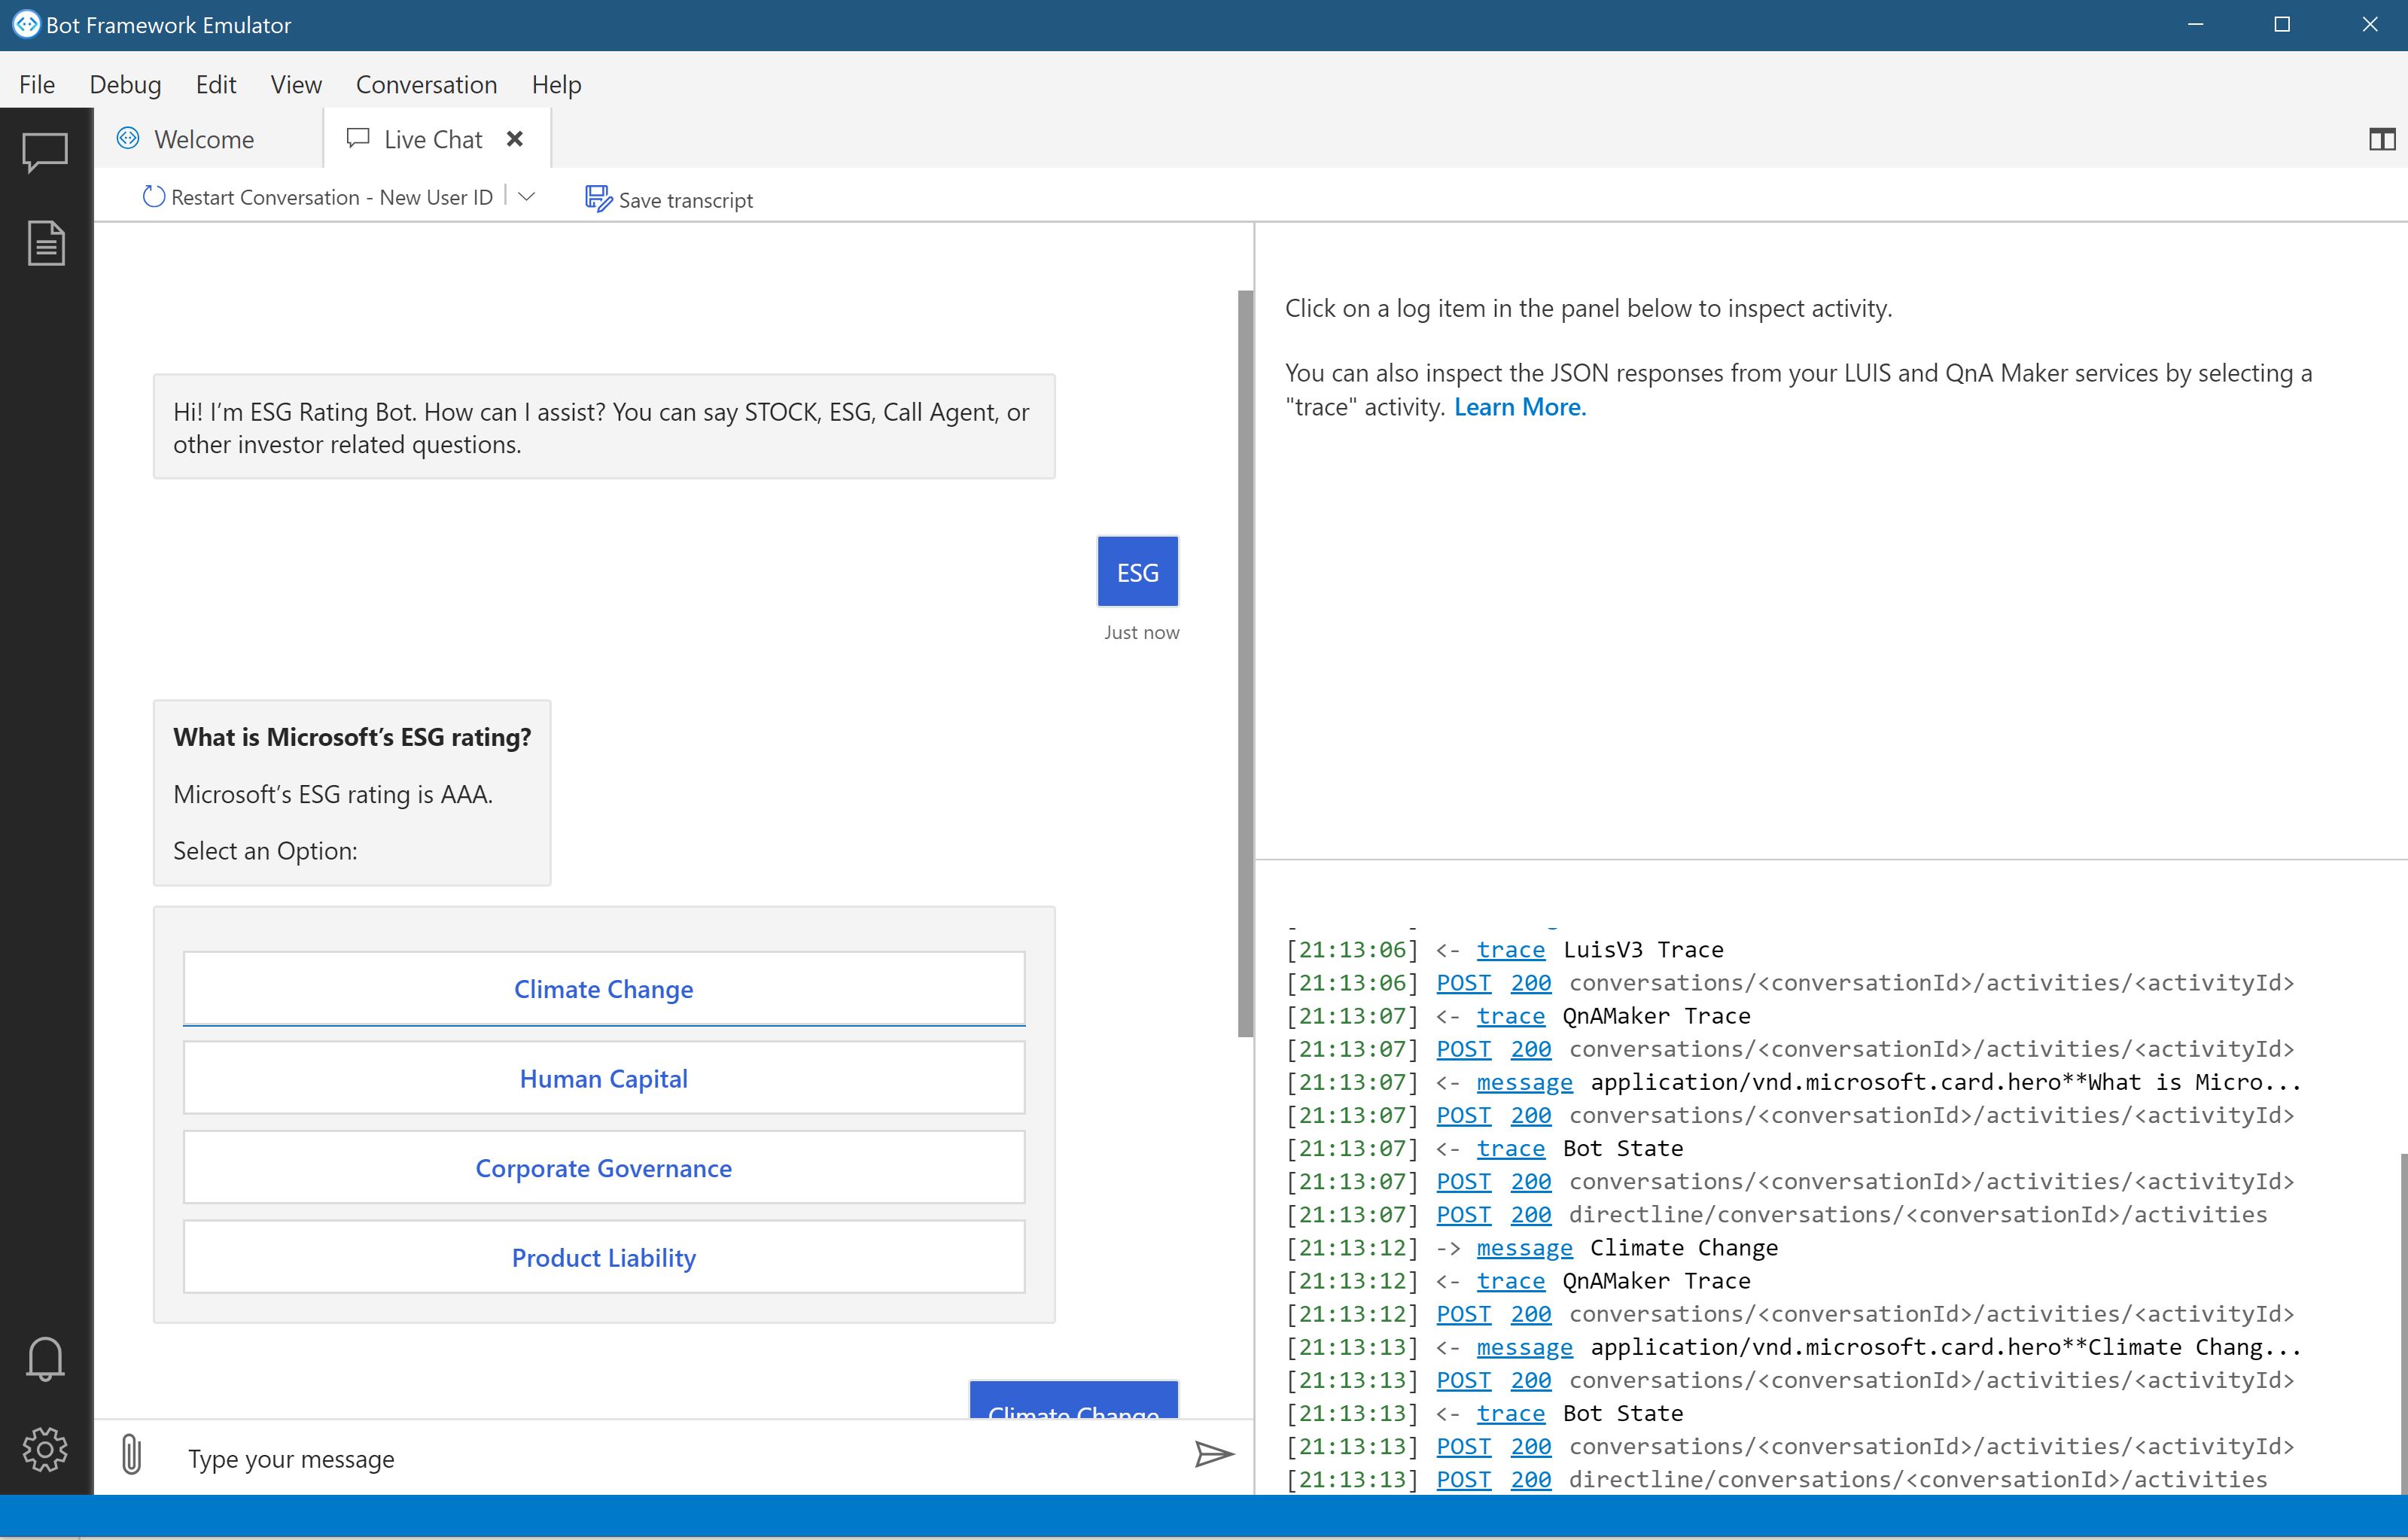This screenshot has height=1540, width=2408.
Task: Click the Restart Conversation refresh icon
Action: tap(153, 197)
